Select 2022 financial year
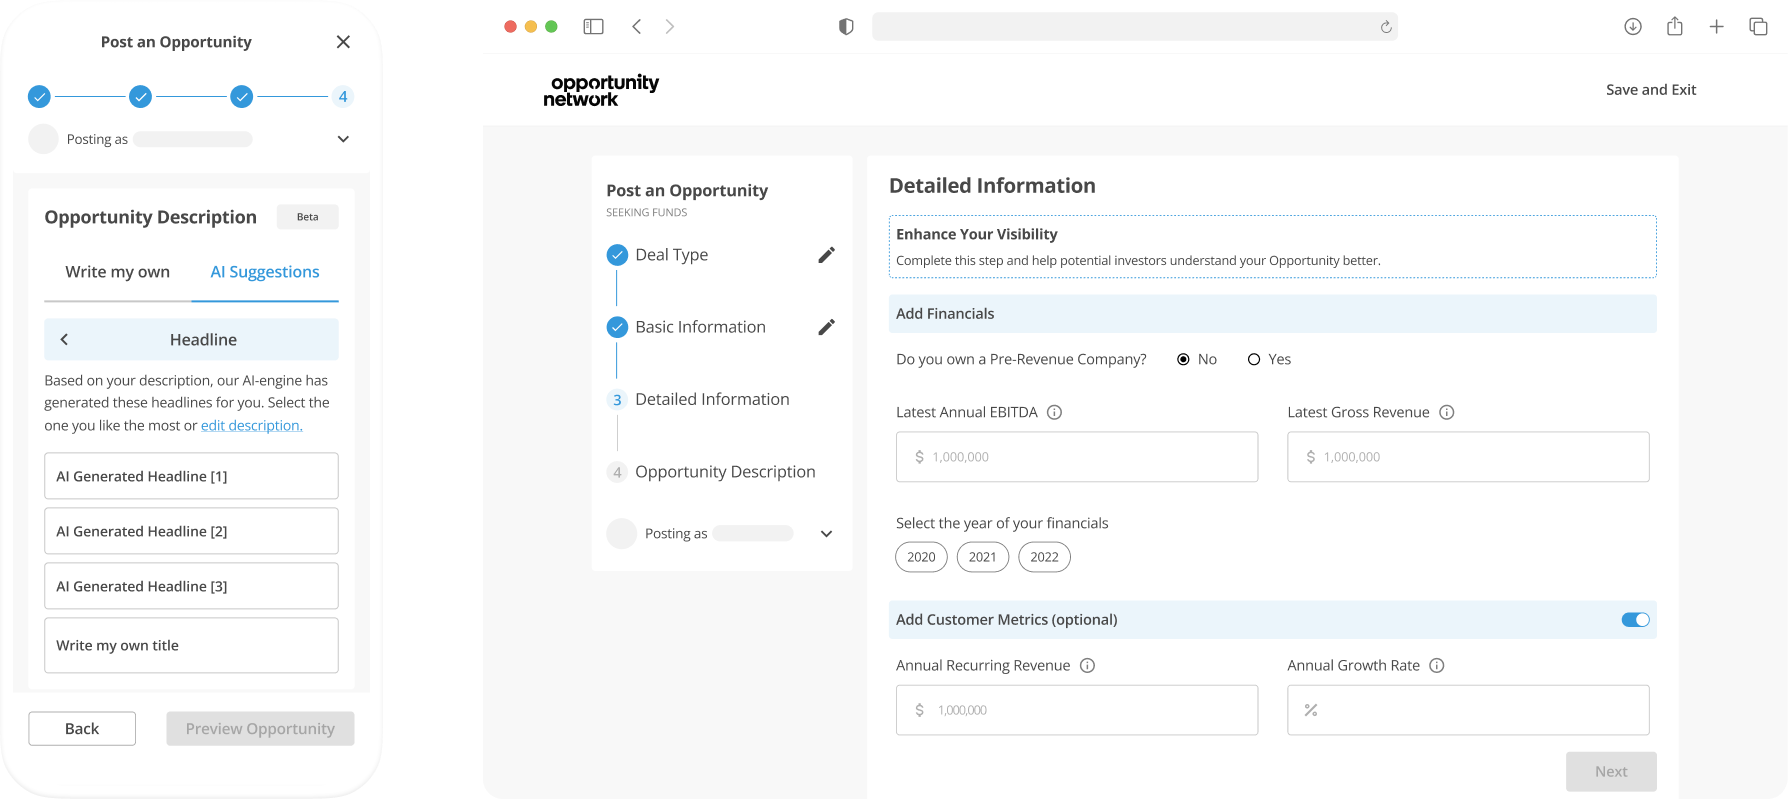1788x799 pixels. (x=1044, y=557)
